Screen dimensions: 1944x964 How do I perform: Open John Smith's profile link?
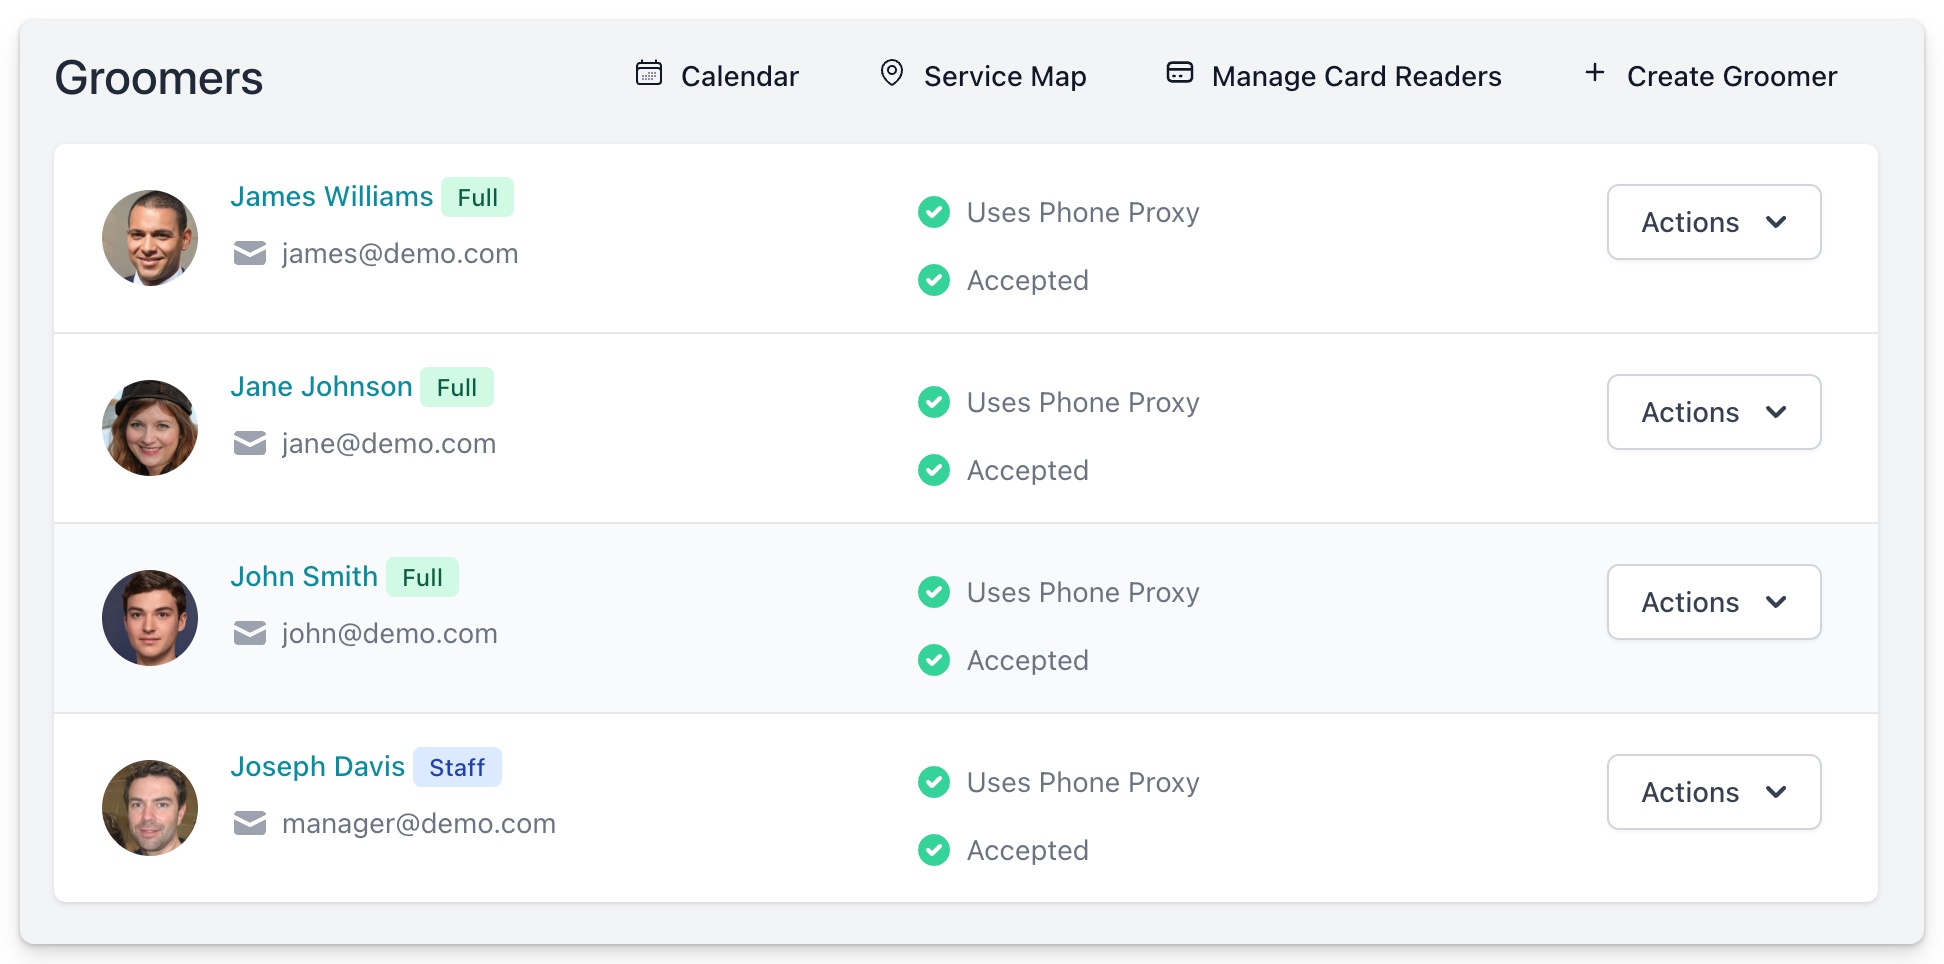pos(304,577)
